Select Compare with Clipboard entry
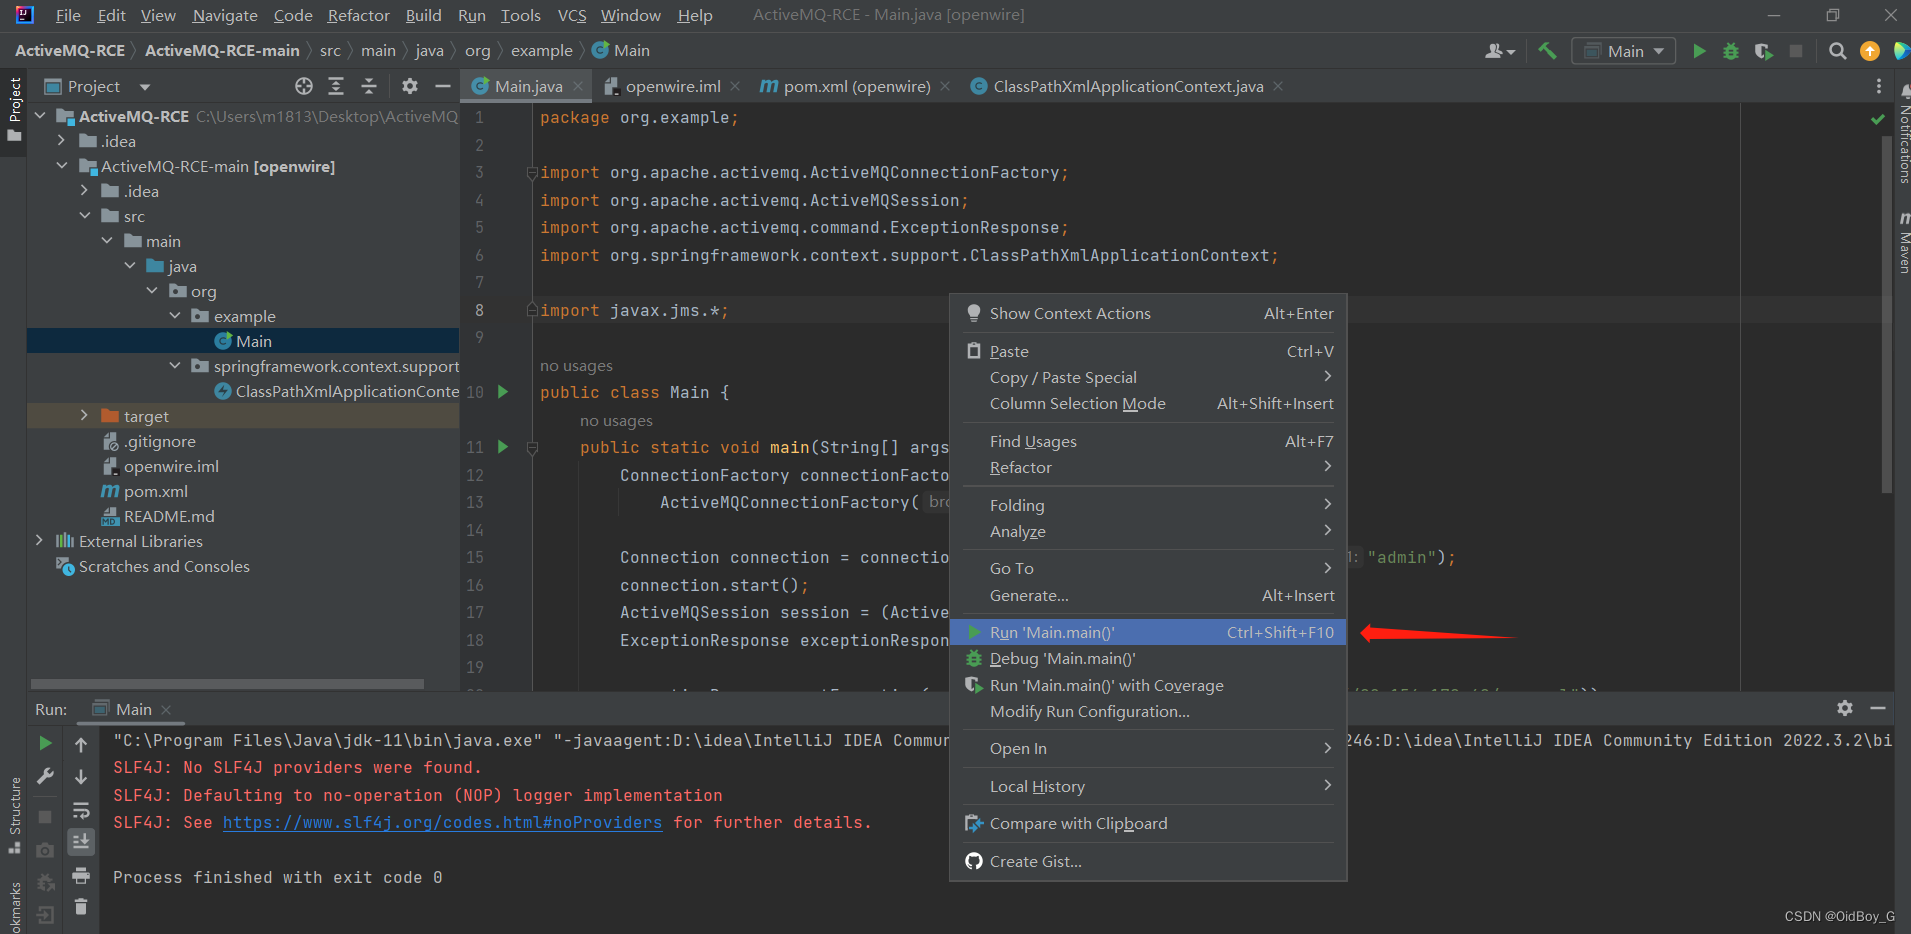This screenshot has height=934, width=1911. click(1148, 824)
